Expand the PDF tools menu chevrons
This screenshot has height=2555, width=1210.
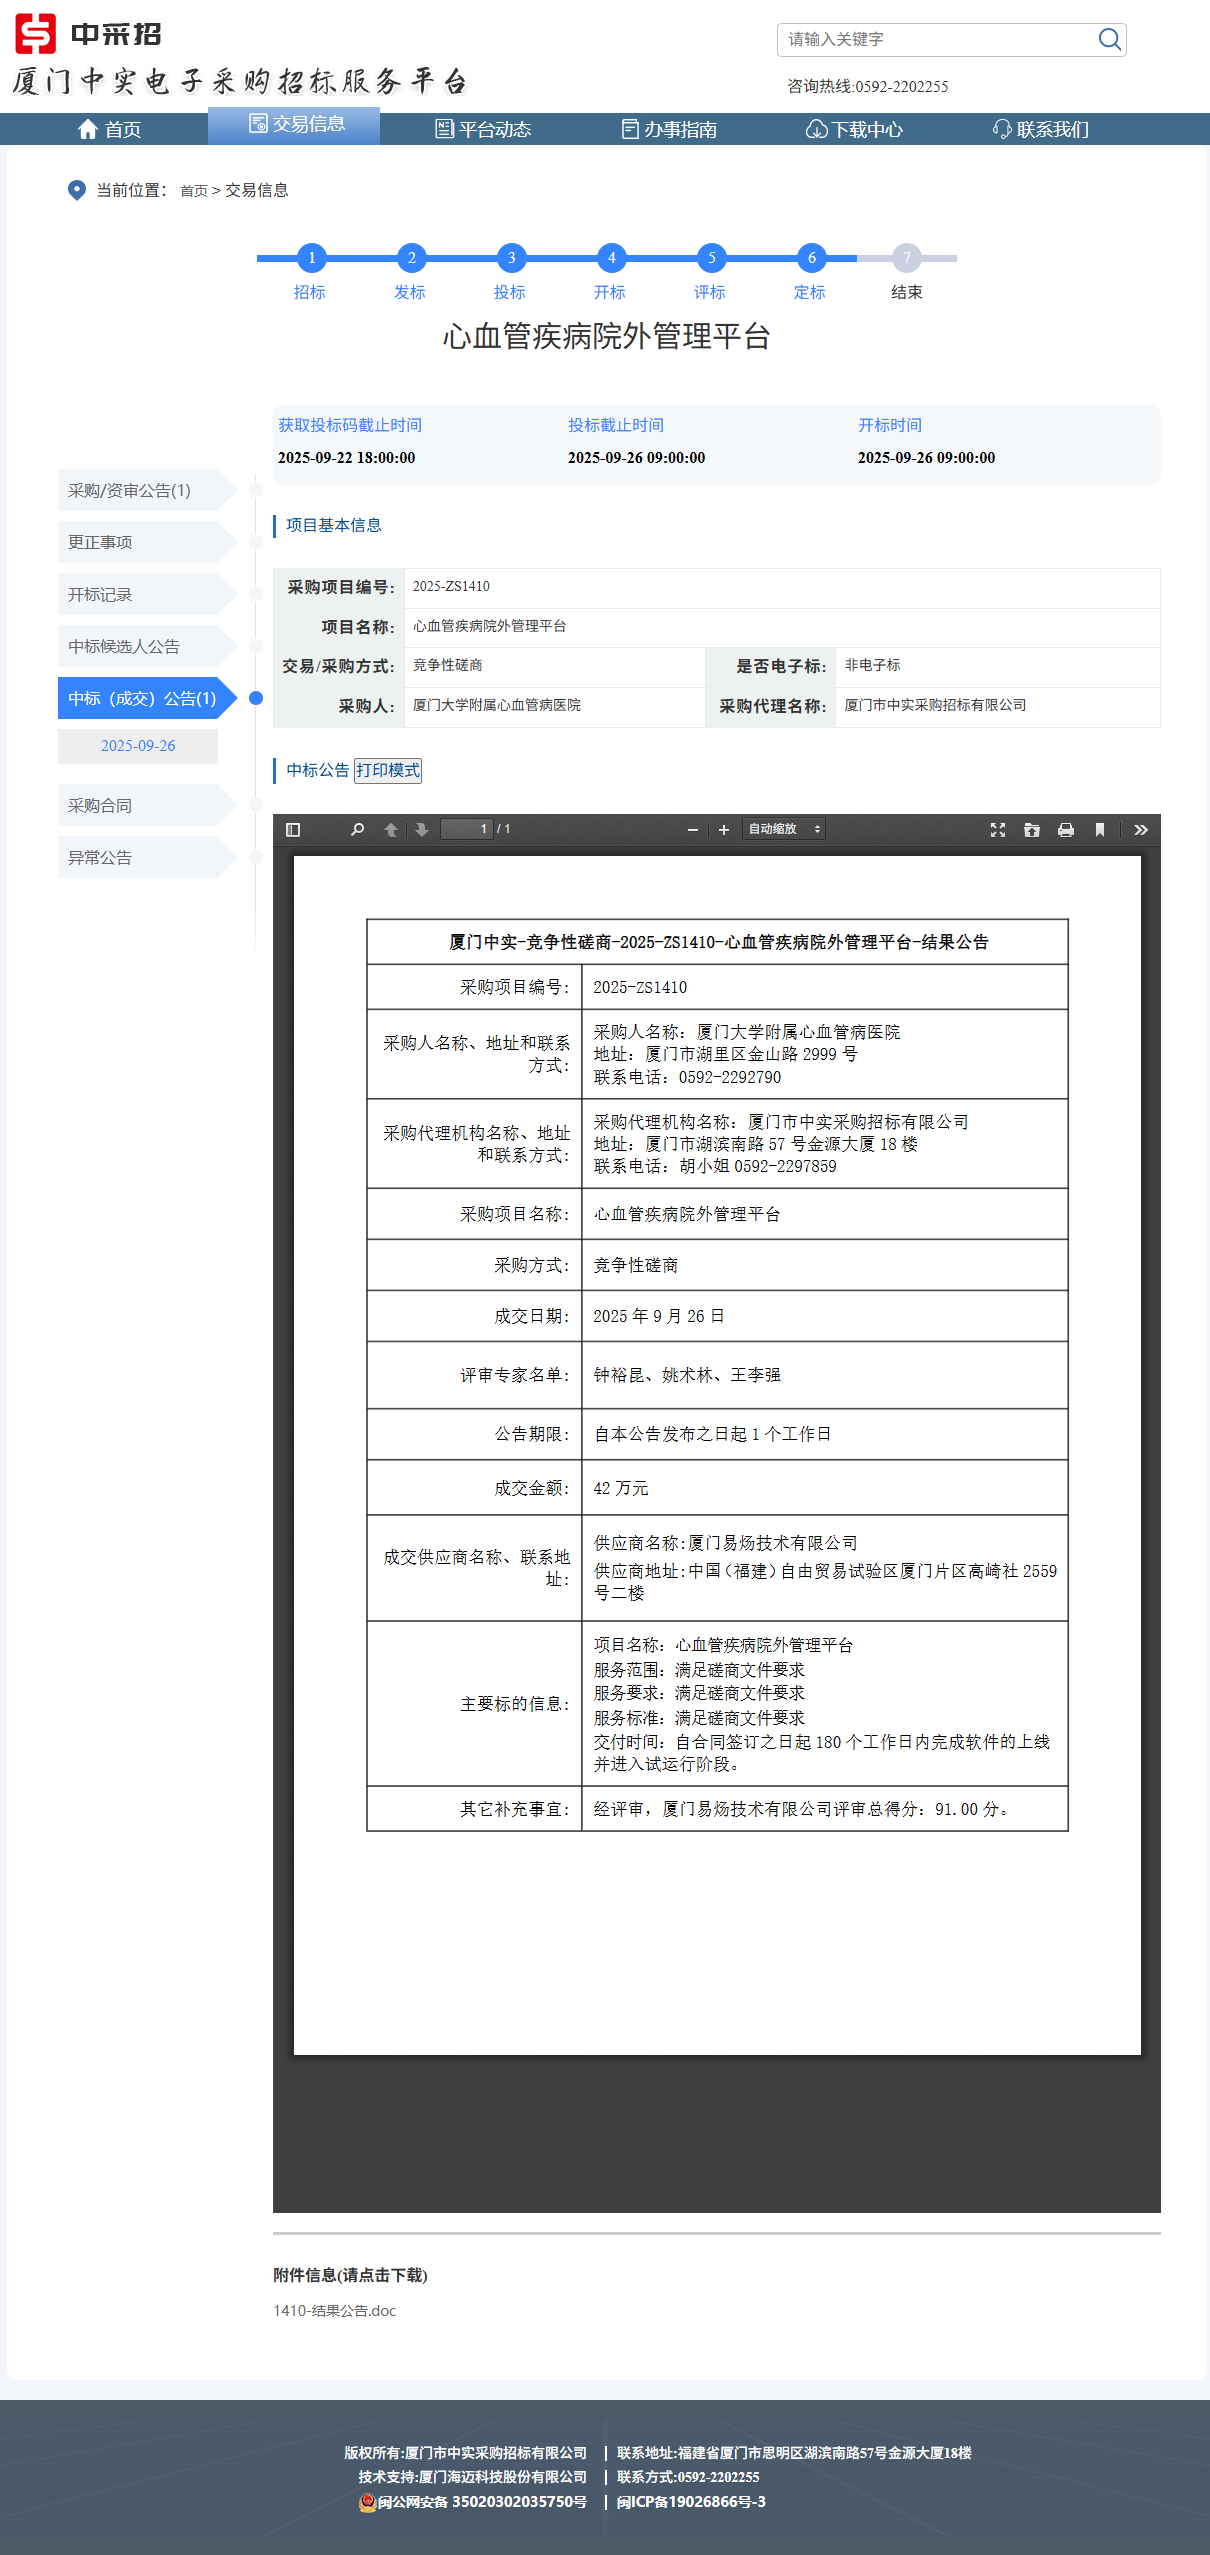[x=1141, y=829]
